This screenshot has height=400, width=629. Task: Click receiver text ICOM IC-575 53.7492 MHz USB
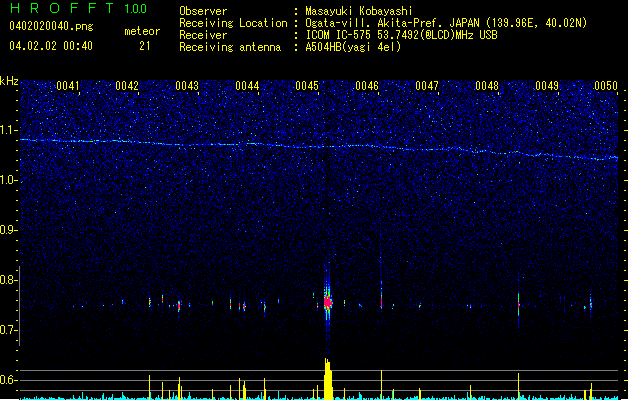coord(401,35)
